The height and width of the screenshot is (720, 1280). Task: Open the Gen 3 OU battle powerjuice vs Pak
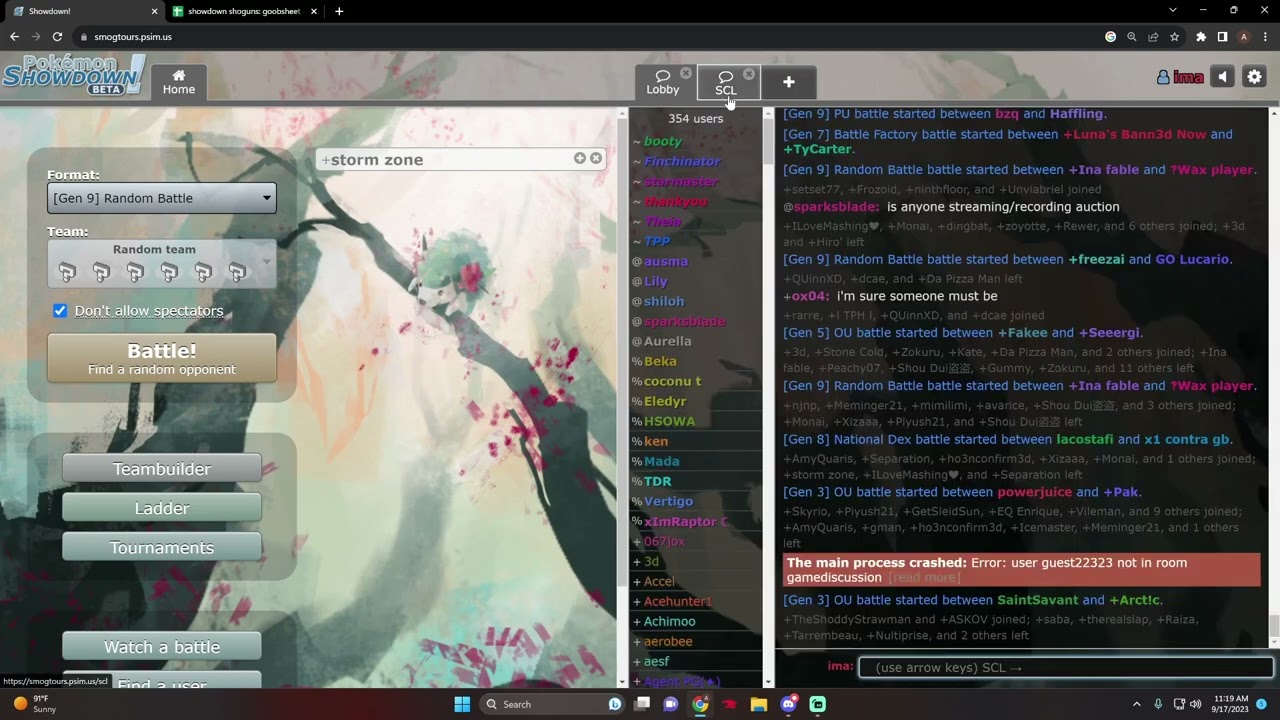(962, 492)
